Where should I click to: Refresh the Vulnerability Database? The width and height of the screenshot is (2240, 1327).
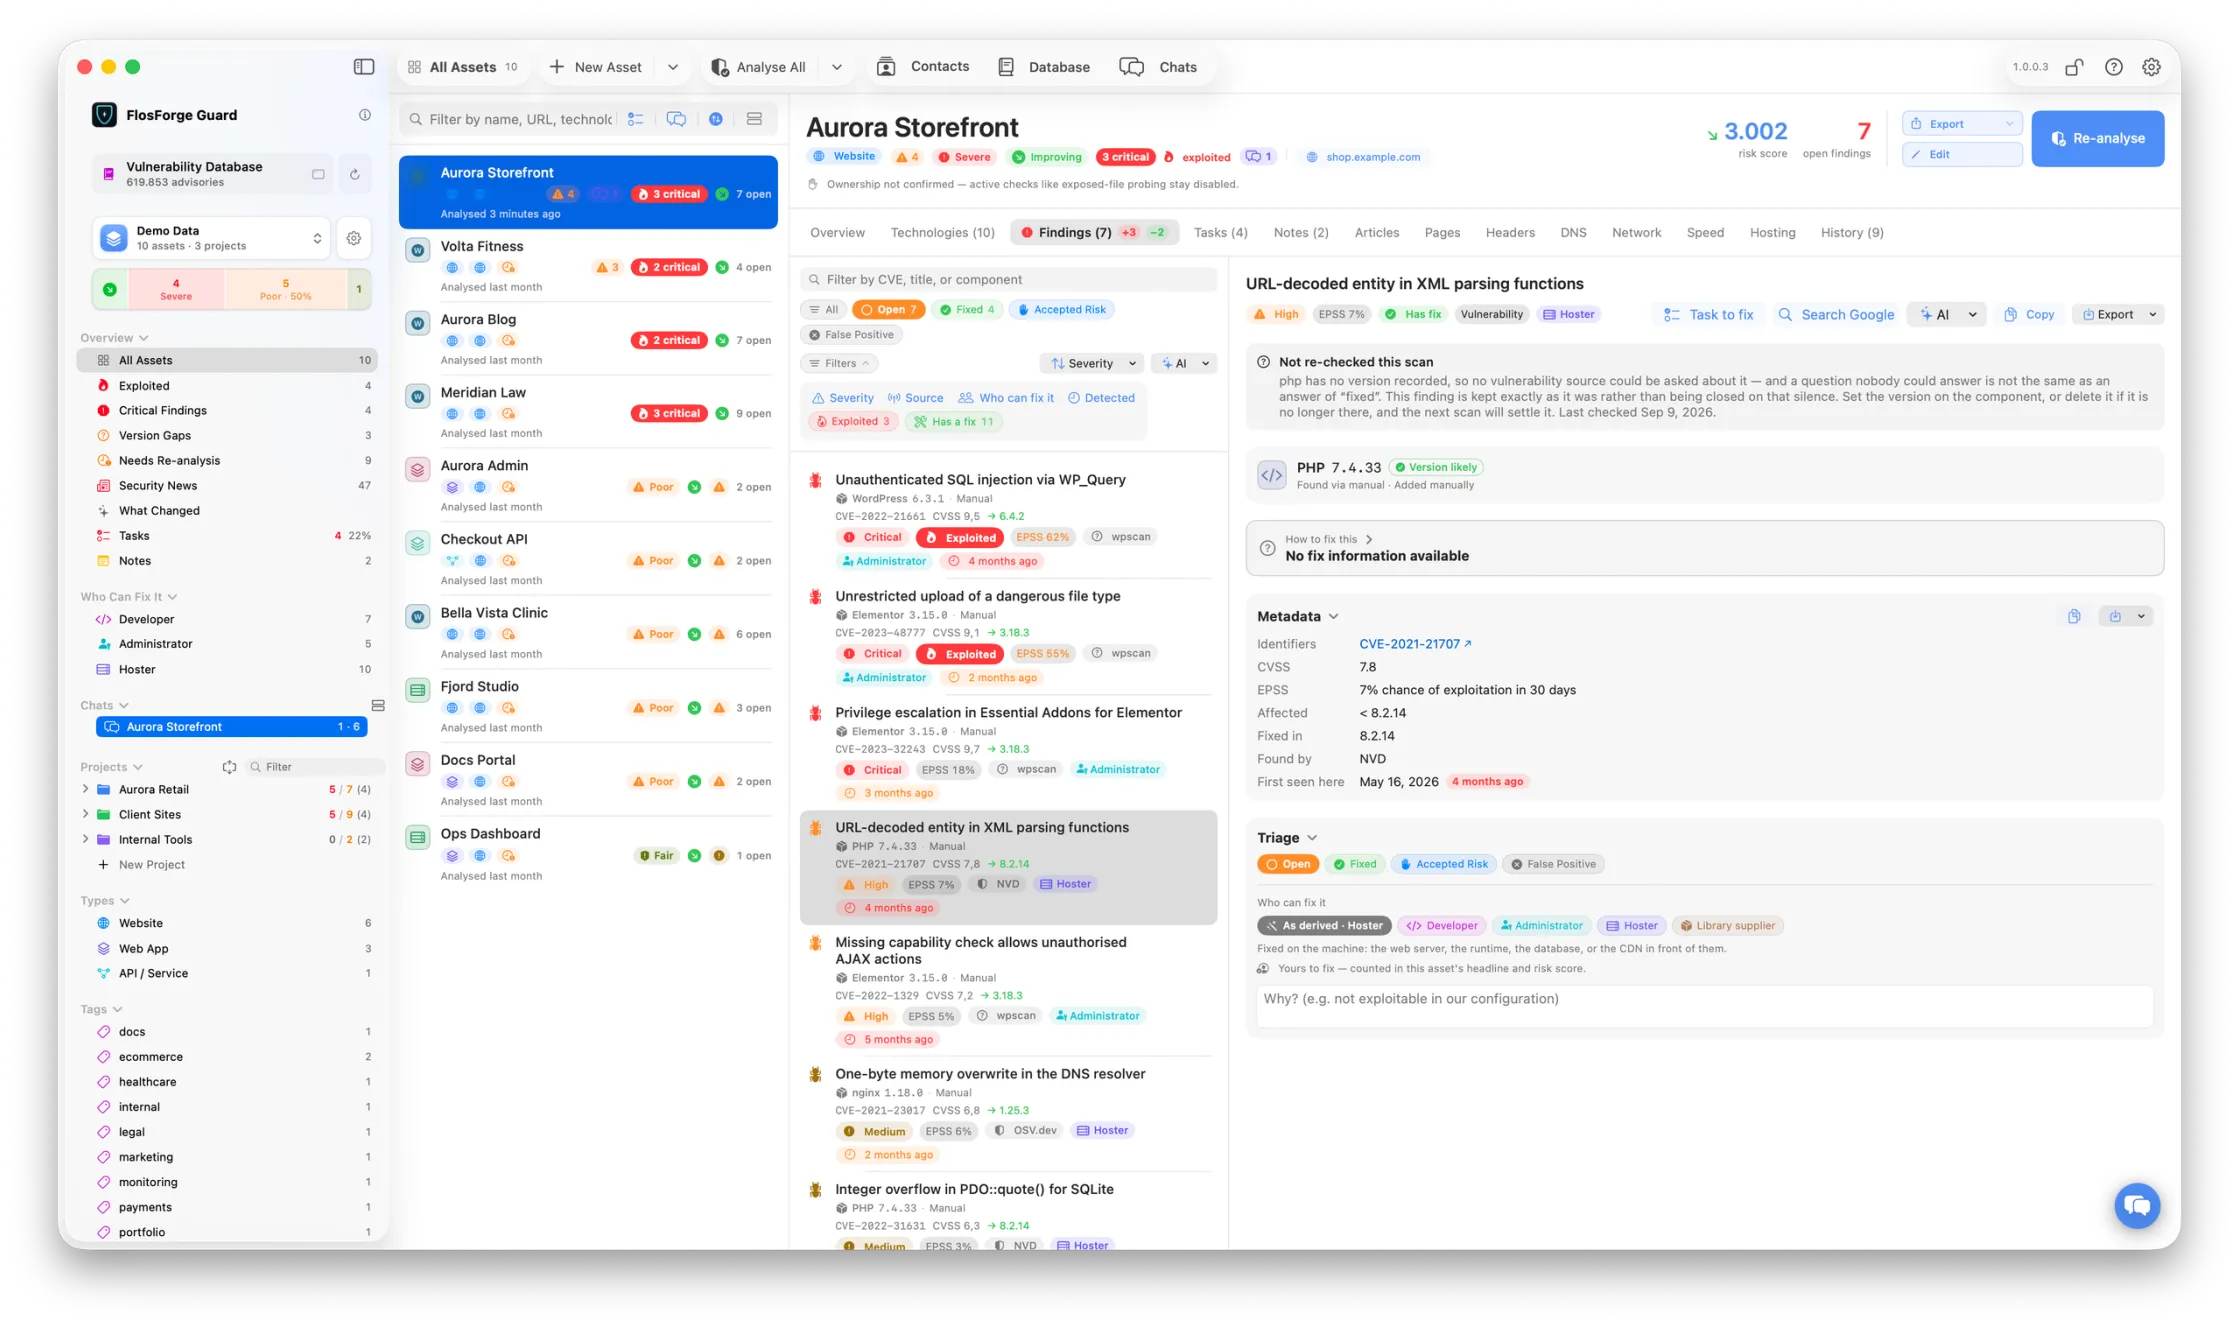[354, 174]
